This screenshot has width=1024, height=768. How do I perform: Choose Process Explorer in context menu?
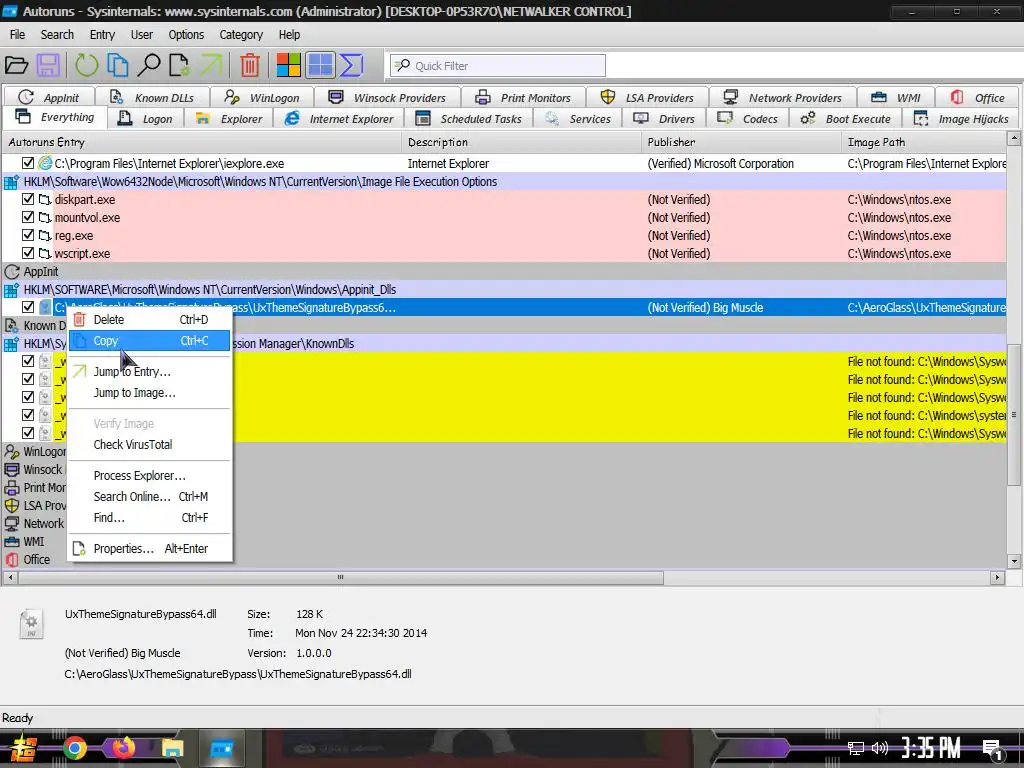click(x=150, y=475)
